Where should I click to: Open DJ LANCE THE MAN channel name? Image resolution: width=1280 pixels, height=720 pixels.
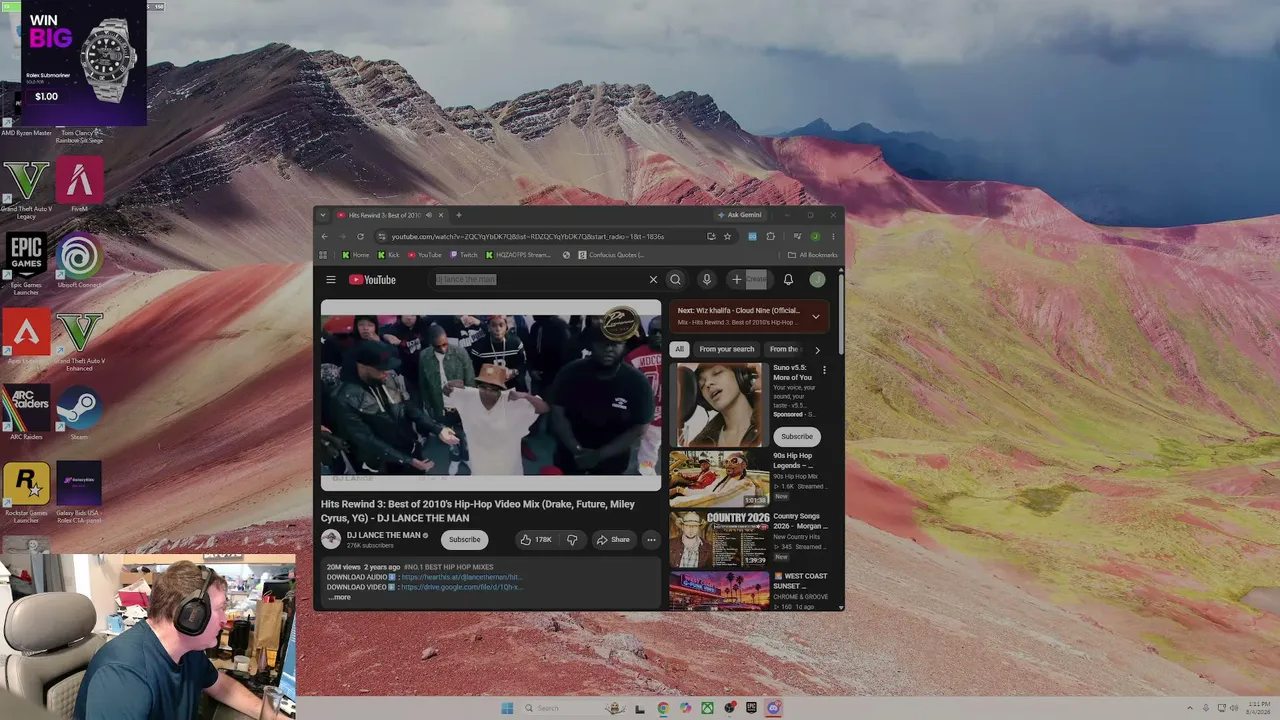[384, 535]
